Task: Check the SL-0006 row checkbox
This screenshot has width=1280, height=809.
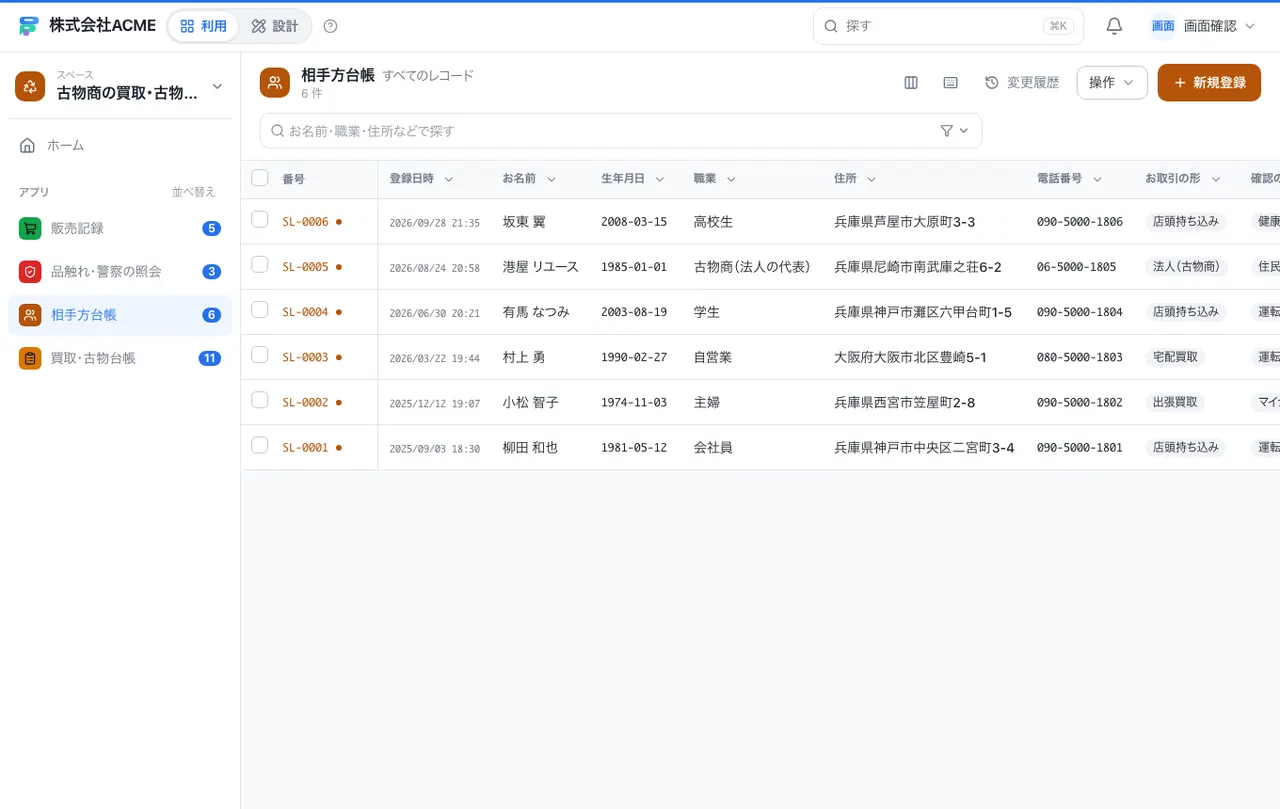Action: [x=260, y=219]
